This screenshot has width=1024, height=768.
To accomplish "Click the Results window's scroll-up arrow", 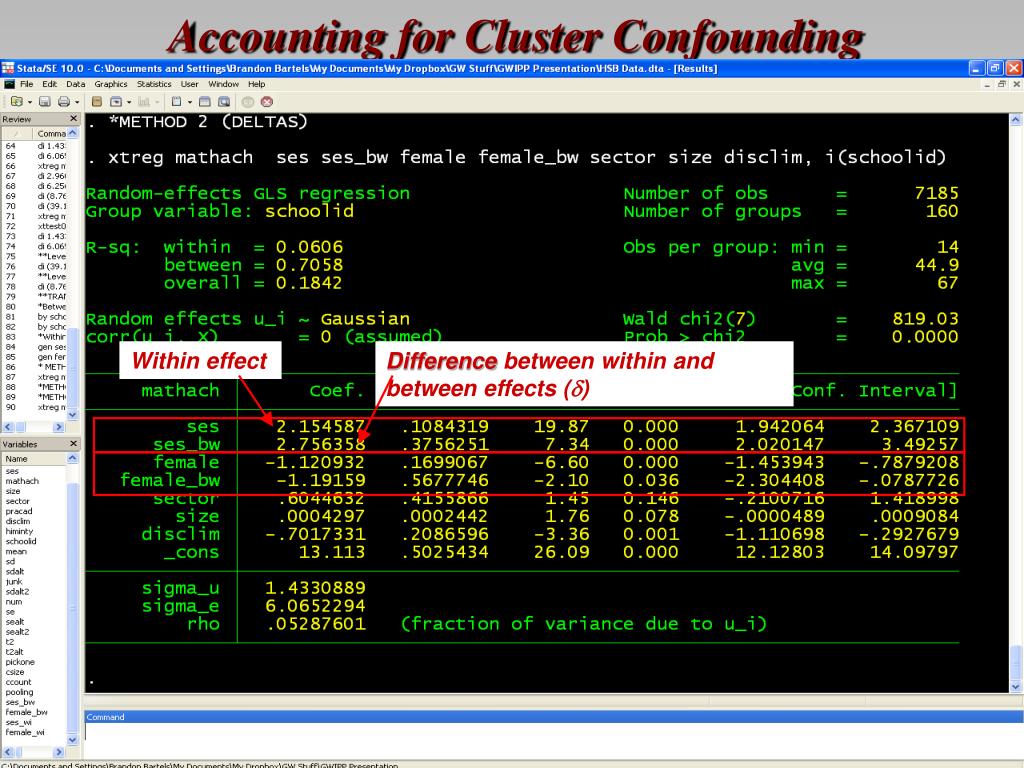I will pos(1016,120).
